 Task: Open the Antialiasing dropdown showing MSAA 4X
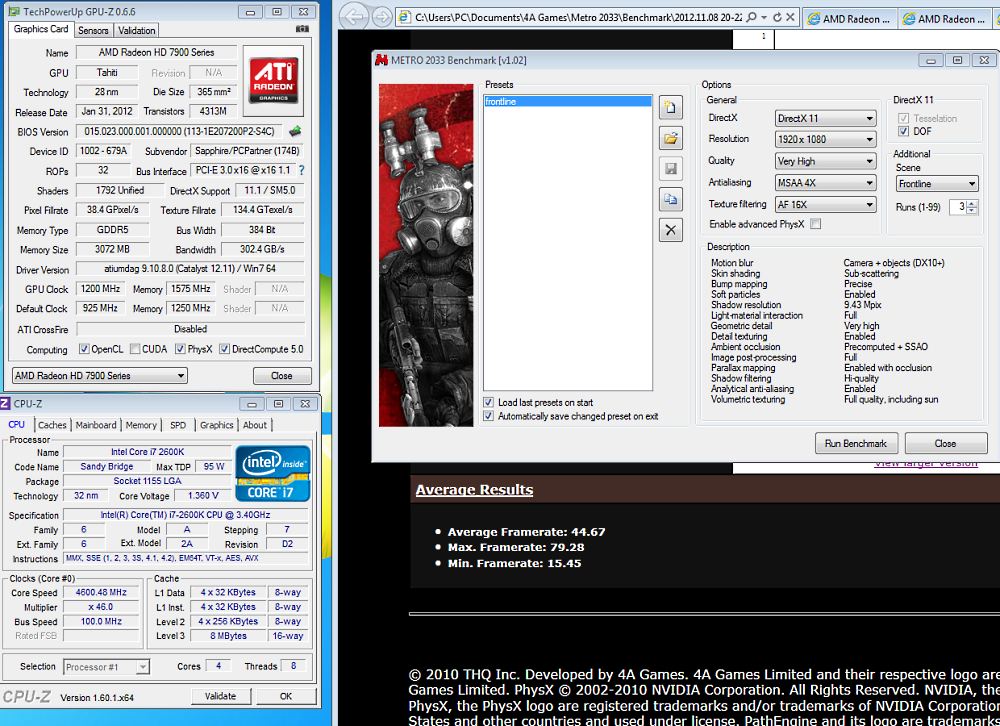click(826, 182)
